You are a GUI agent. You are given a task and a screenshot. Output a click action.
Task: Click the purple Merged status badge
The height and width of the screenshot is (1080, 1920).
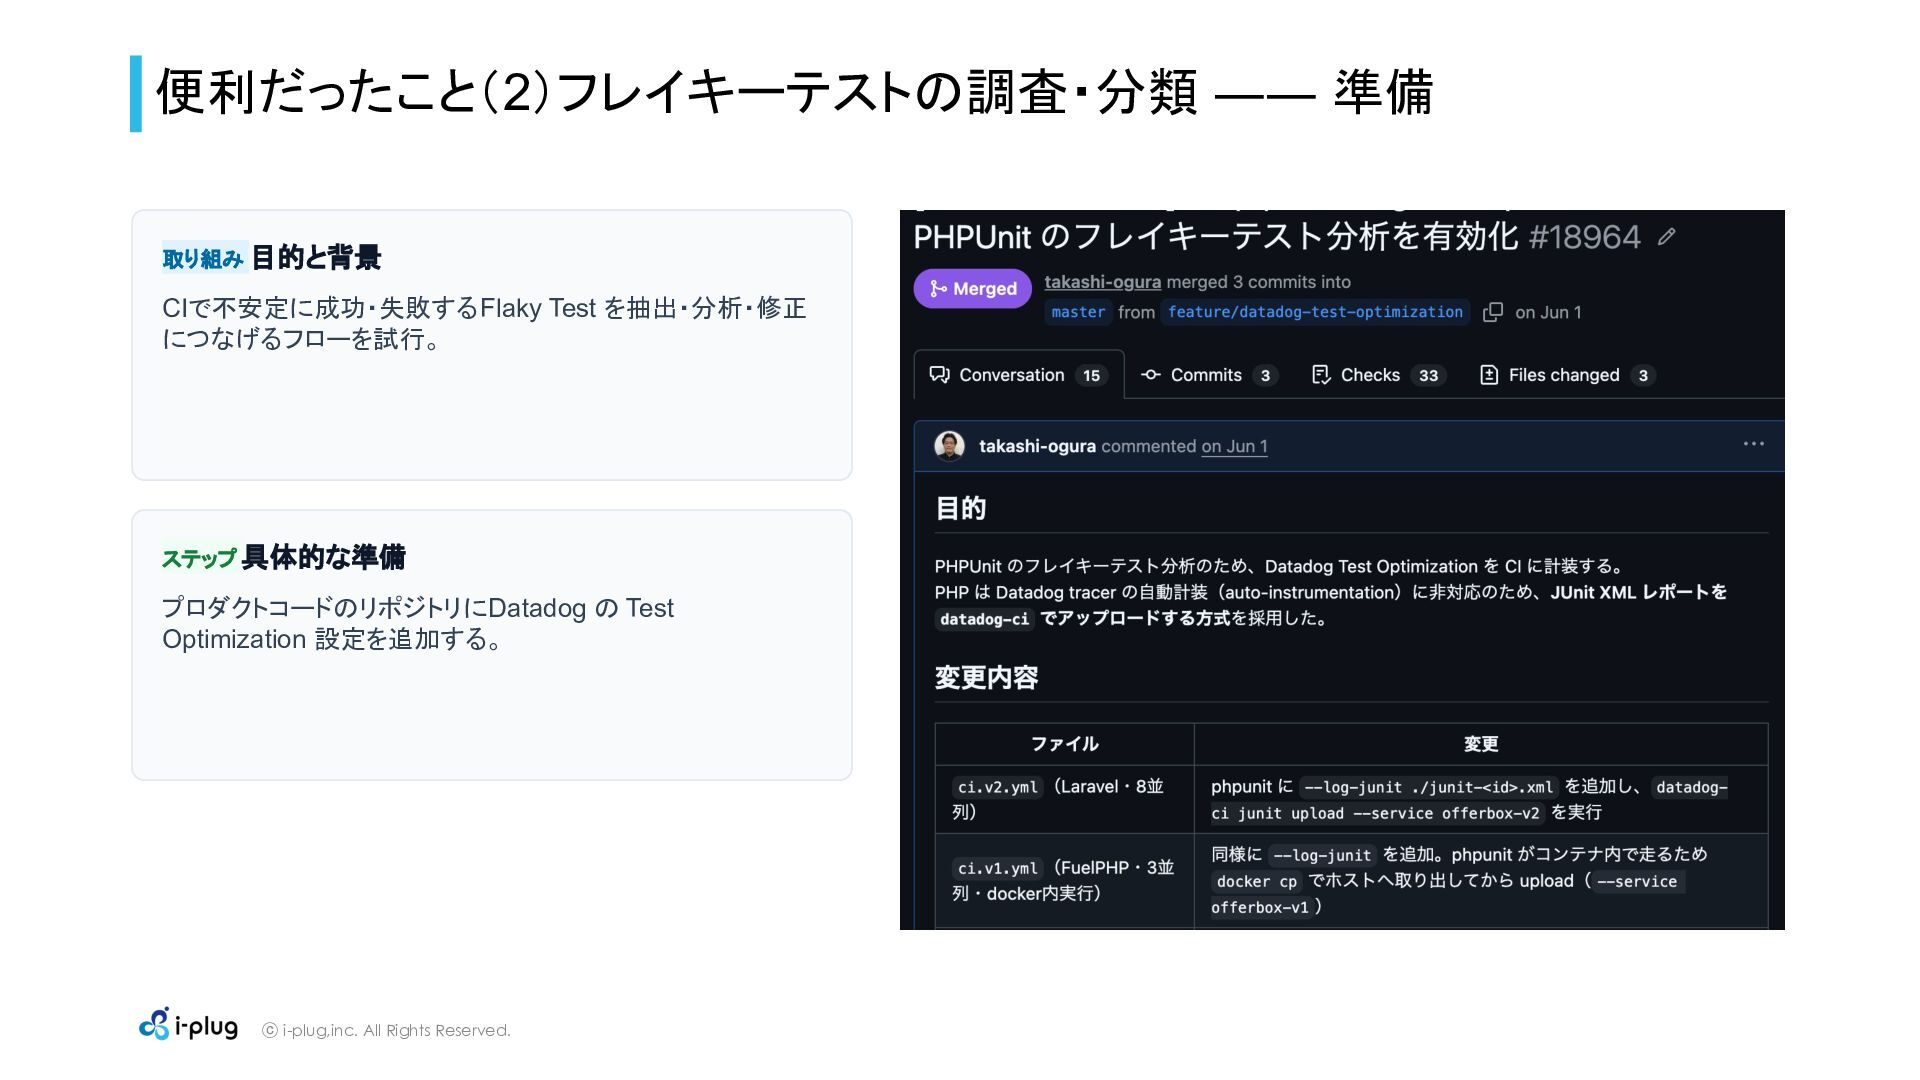pos(972,289)
